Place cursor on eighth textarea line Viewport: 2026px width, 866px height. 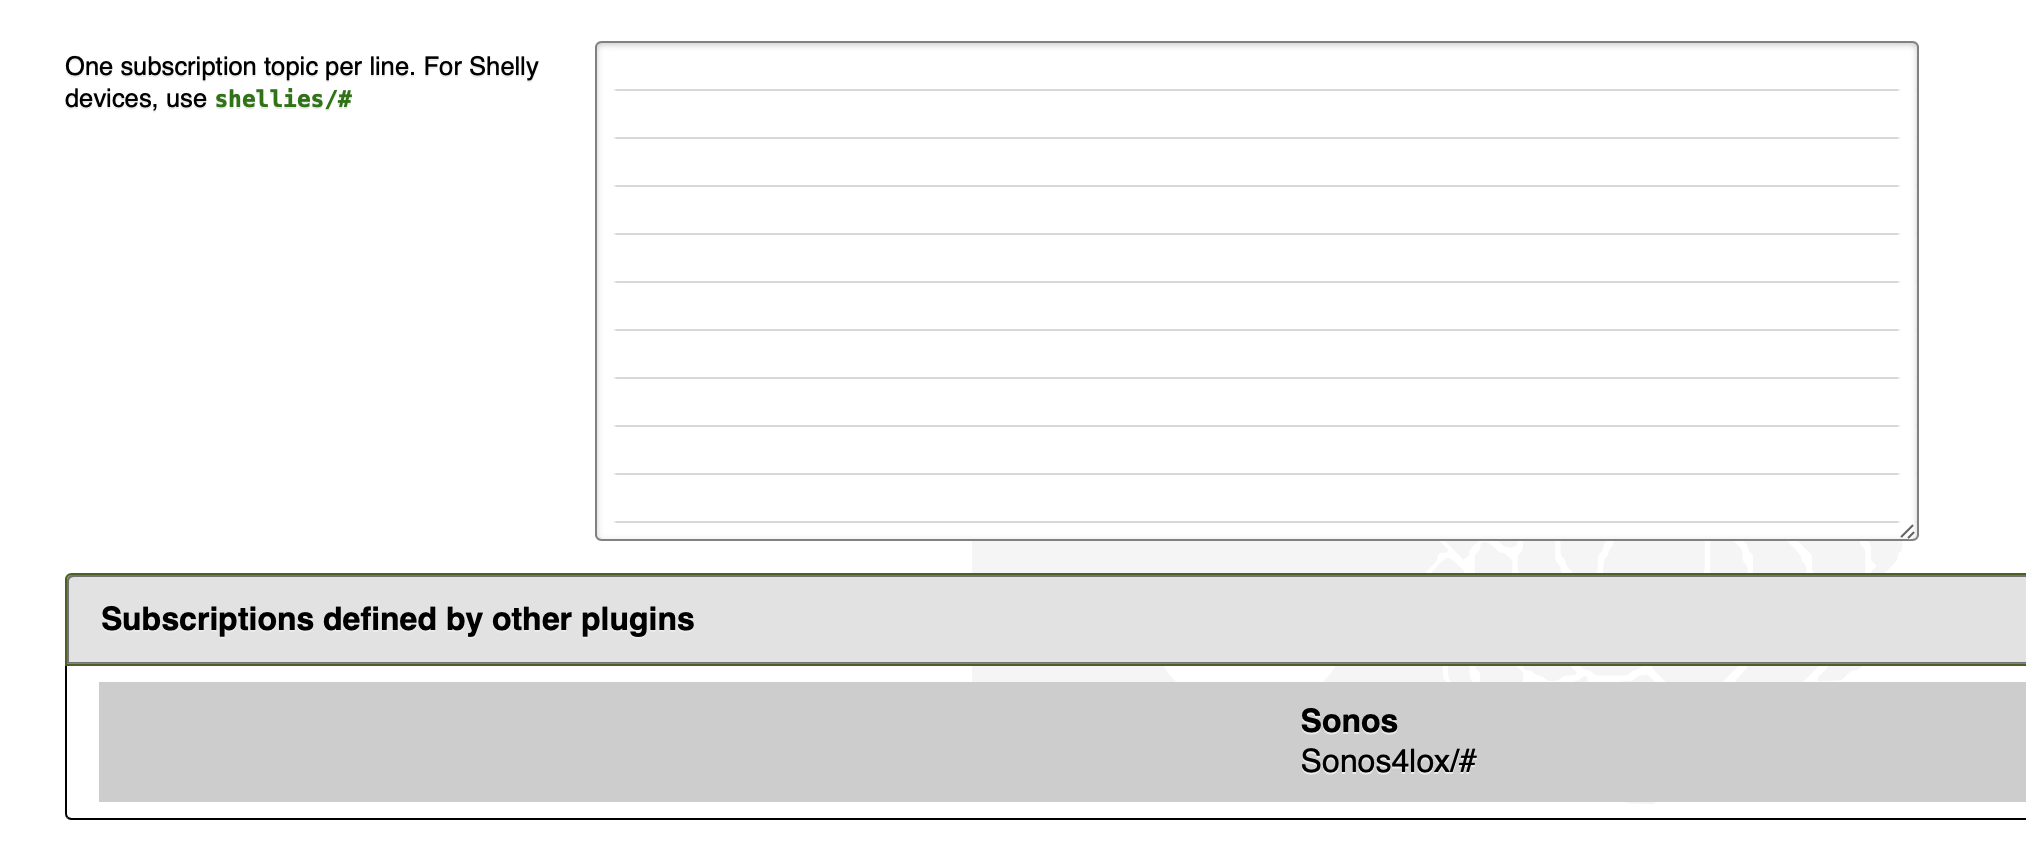point(1256,403)
